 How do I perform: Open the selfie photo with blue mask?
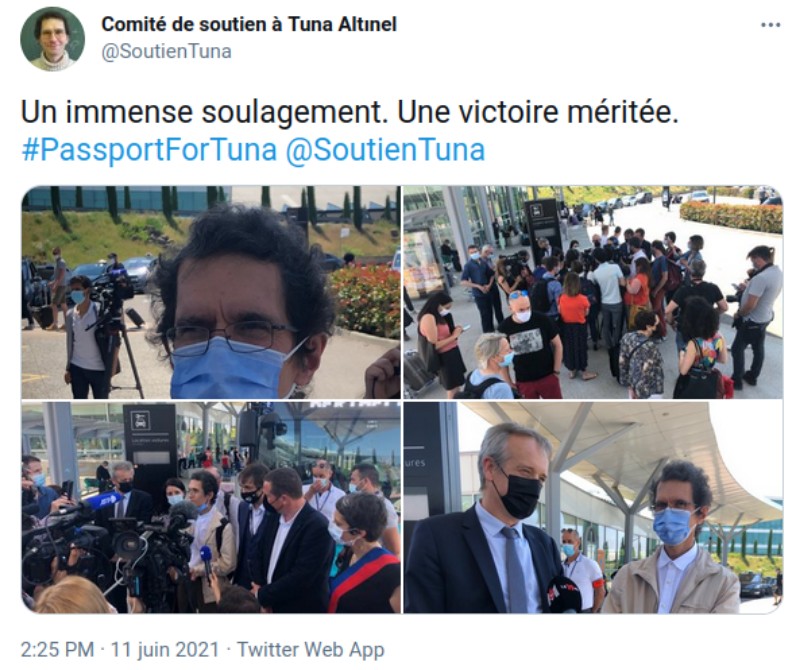point(211,292)
